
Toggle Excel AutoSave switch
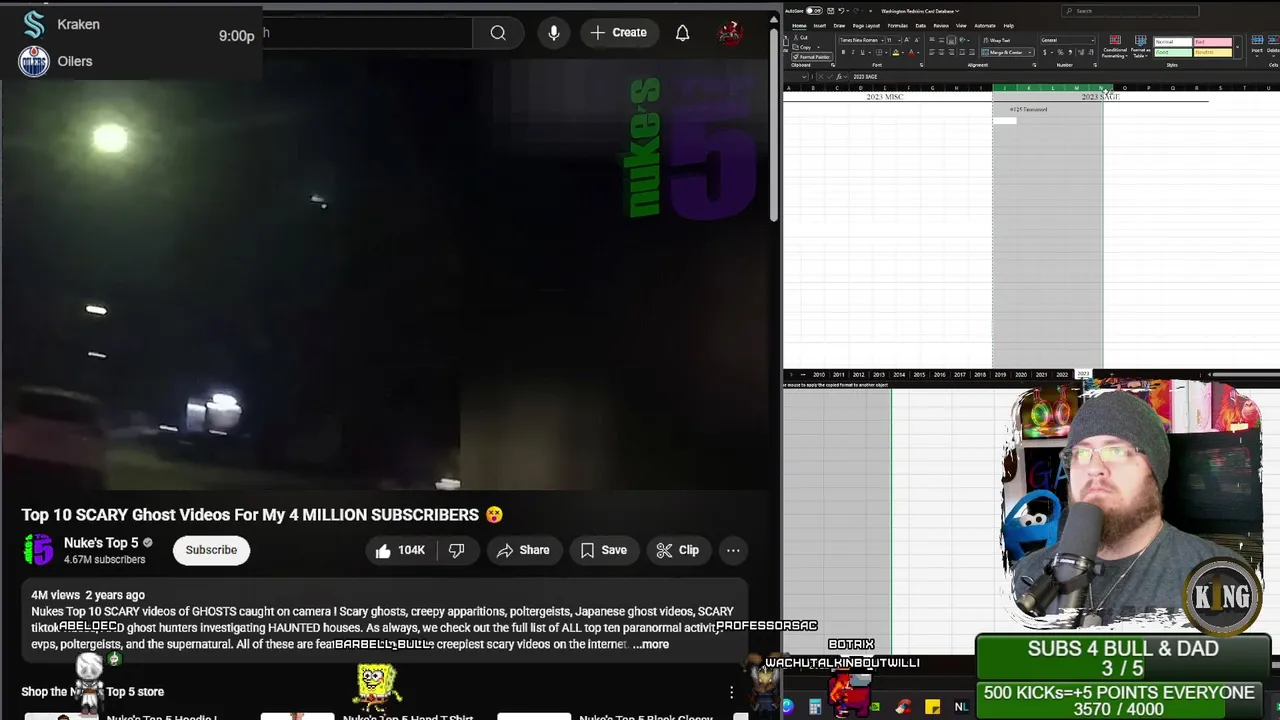814,11
